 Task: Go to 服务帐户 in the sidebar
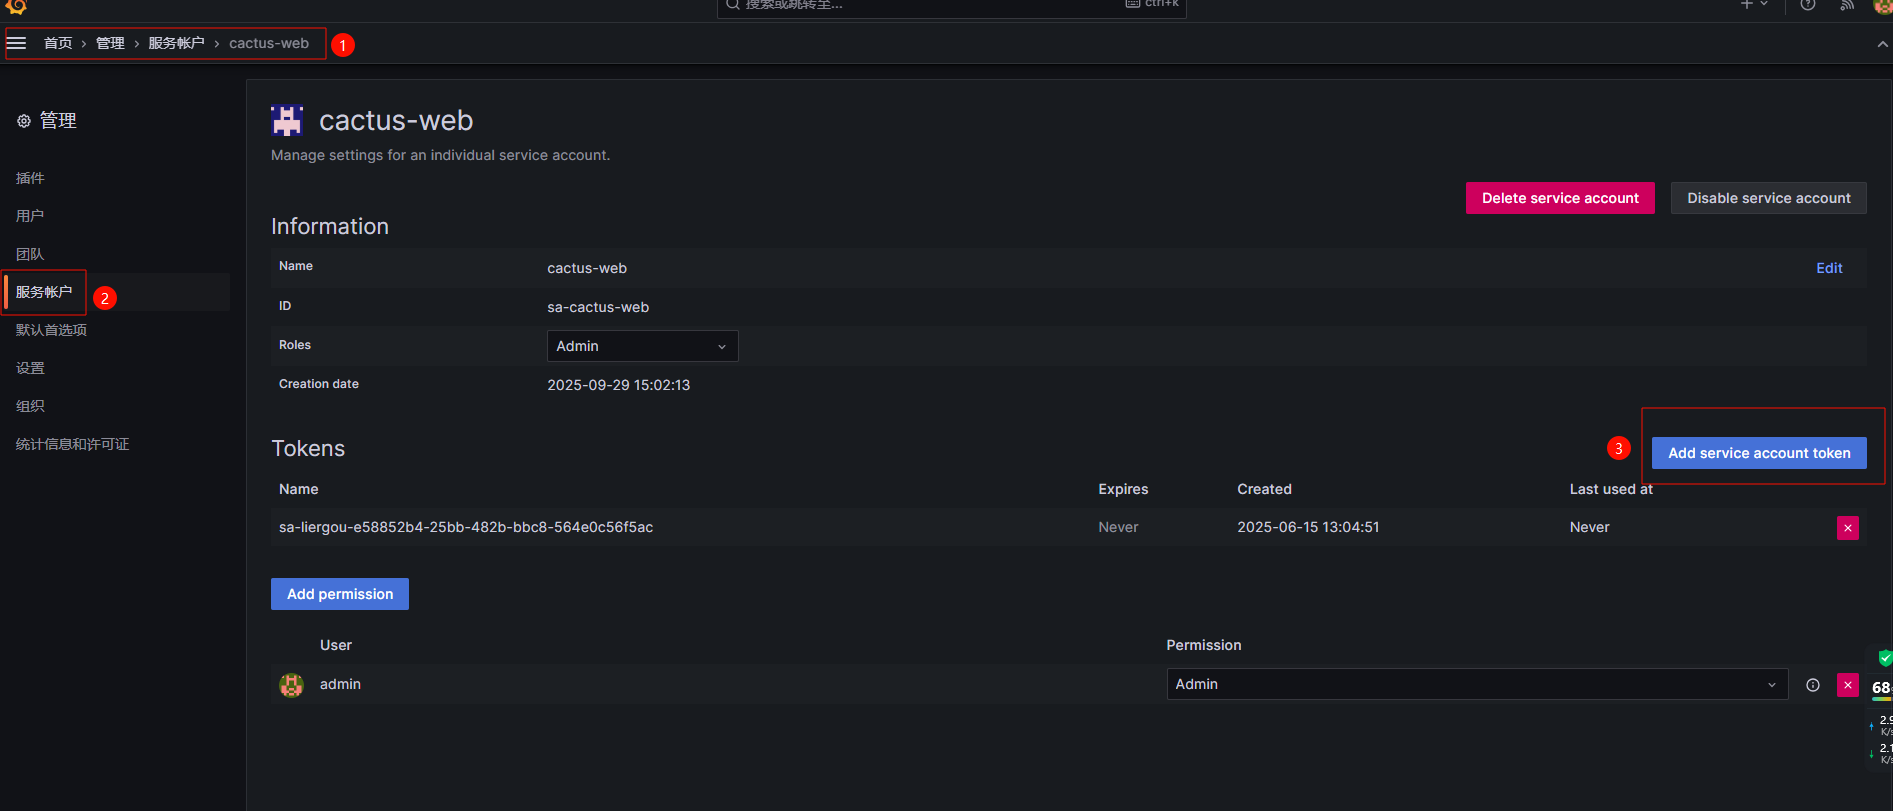coord(44,292)
